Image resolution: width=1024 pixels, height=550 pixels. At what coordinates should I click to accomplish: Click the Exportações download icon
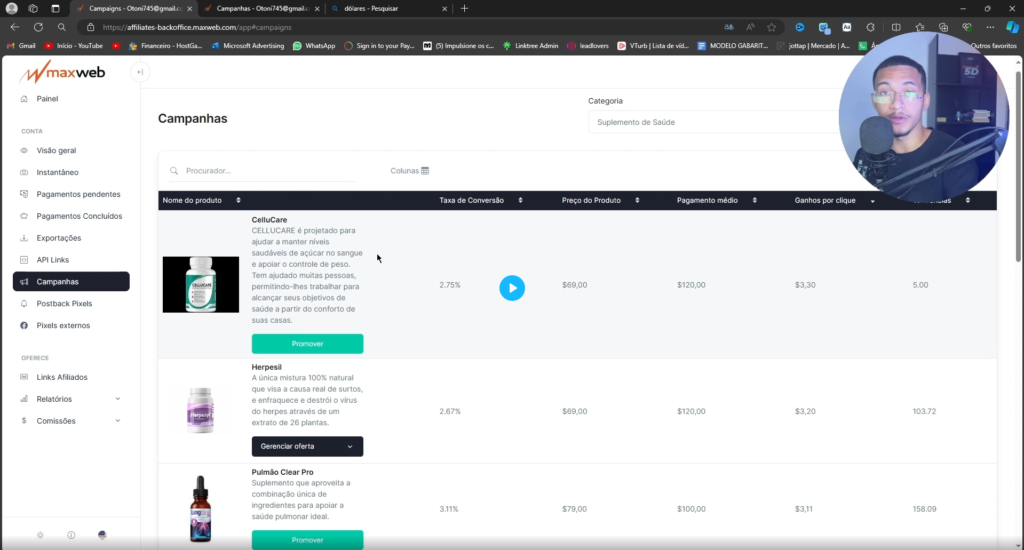pos(25,238)
